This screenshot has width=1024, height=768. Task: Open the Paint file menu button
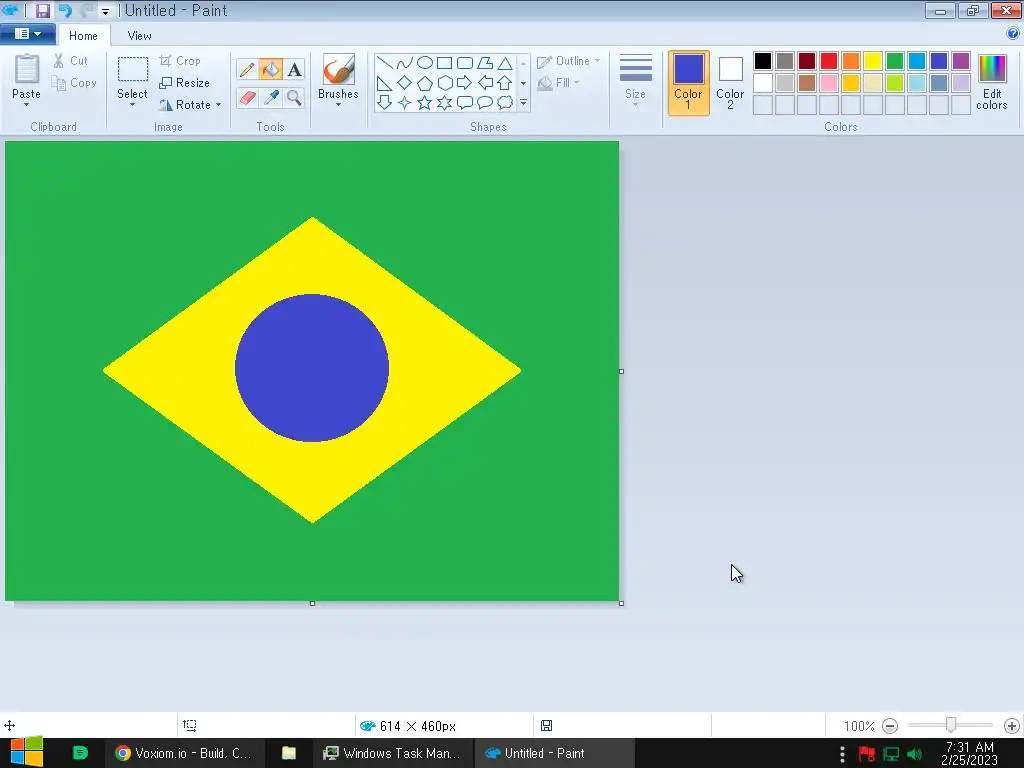pos(27,34)
